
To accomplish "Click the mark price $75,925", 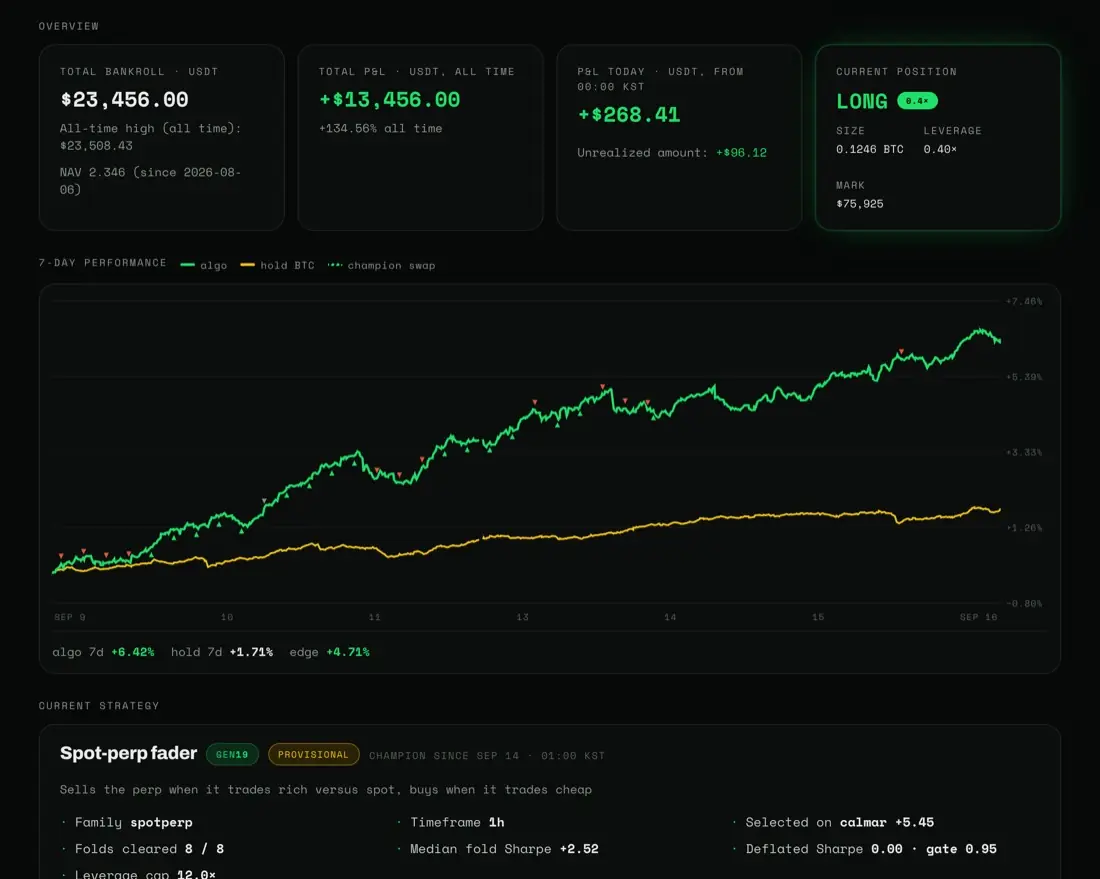I will click(859, 204).
